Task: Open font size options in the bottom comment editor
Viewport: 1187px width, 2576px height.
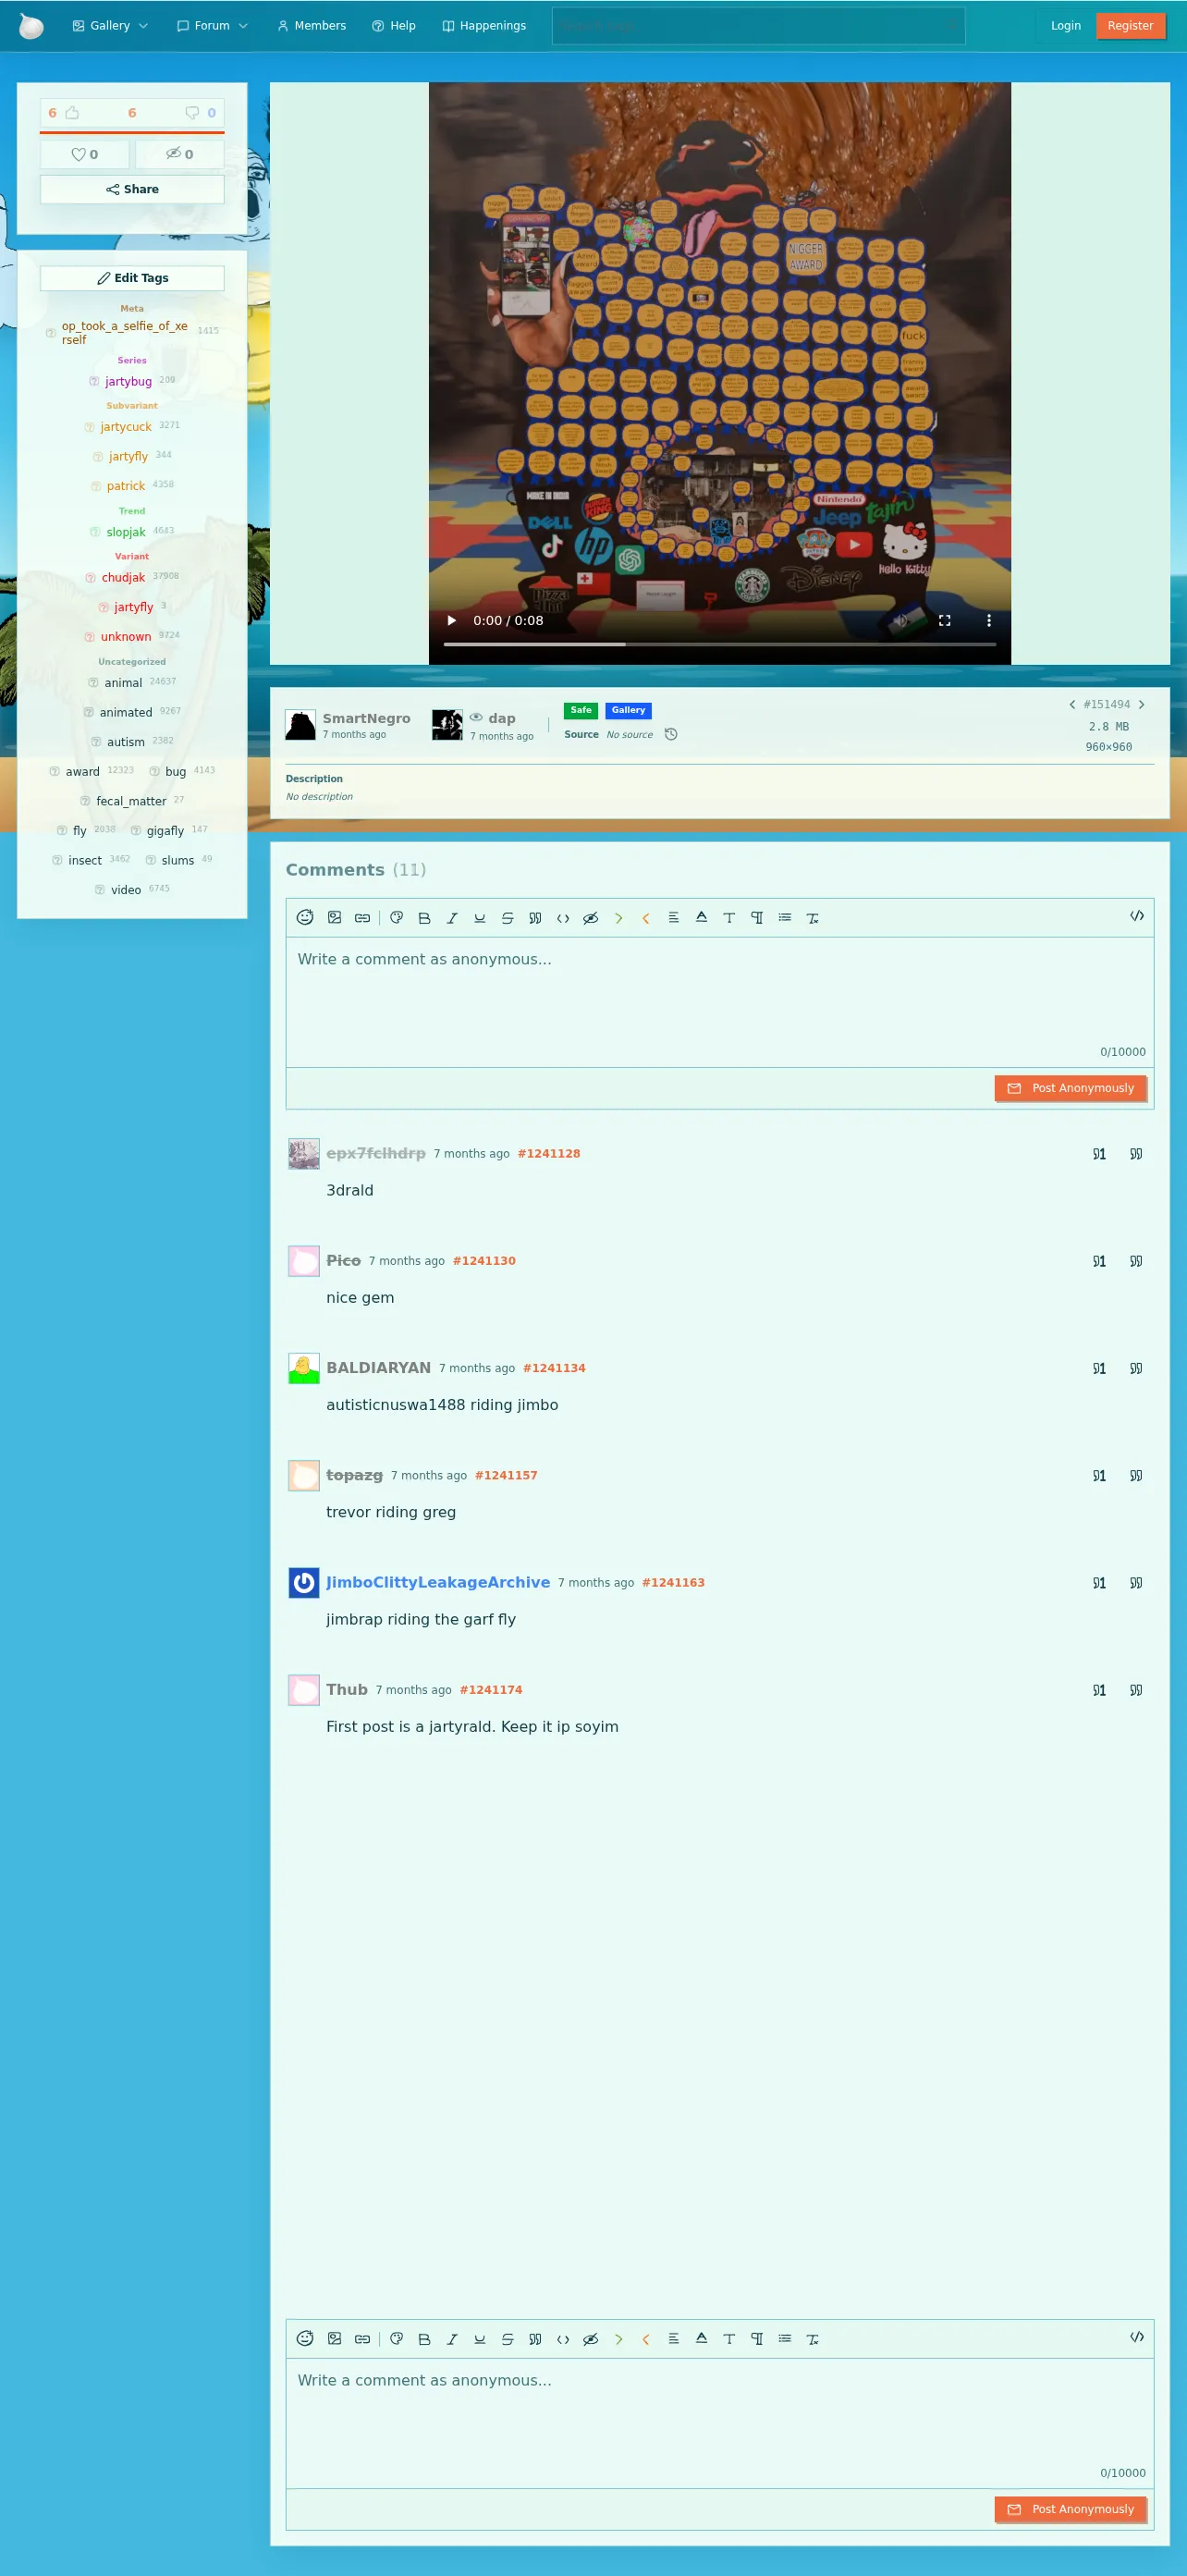Action: tap(729, 2339)
